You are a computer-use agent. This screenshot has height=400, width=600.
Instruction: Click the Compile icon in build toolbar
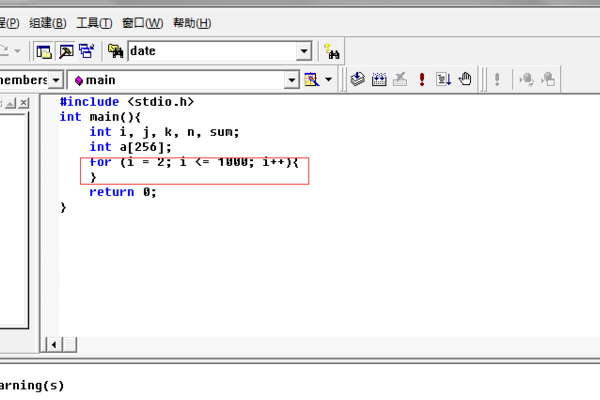tap(358, 79)
